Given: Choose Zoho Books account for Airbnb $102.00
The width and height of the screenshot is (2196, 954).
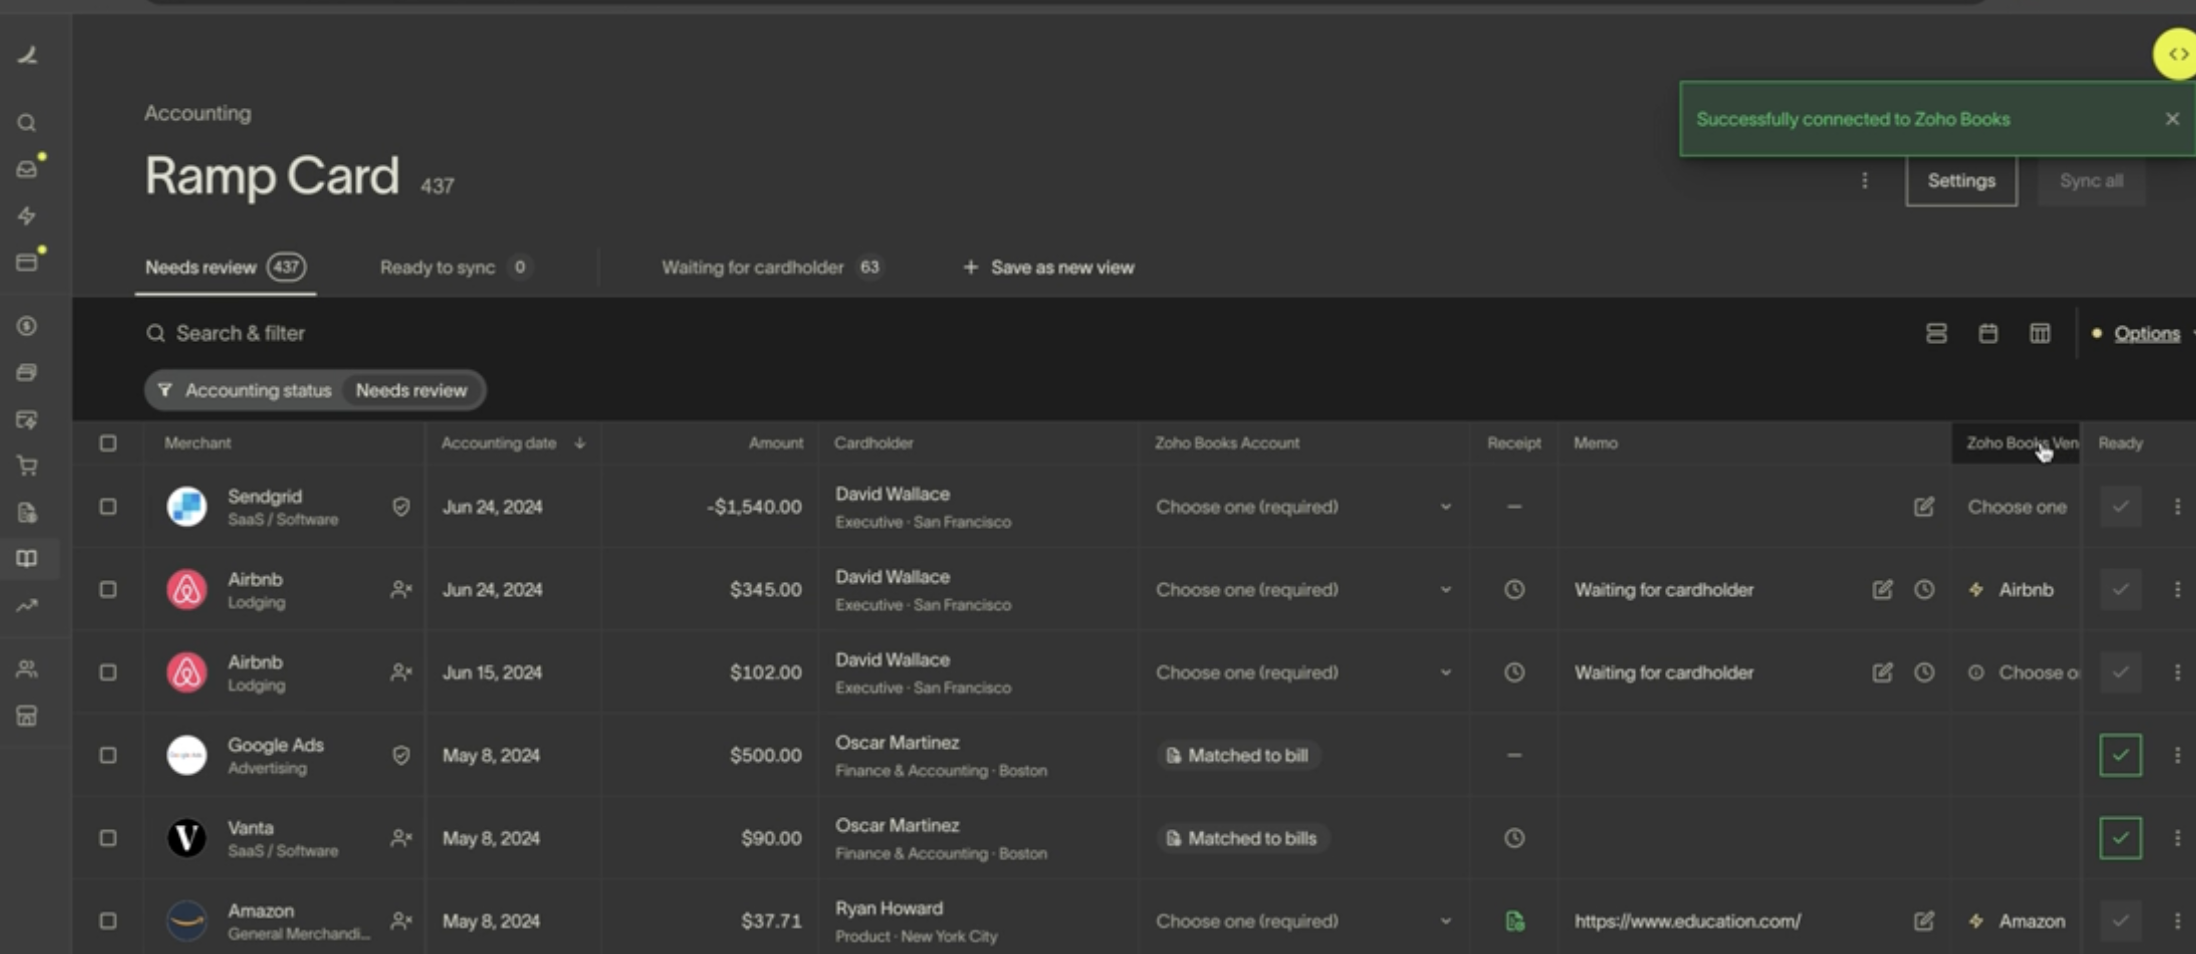Looking at the screenshot, I should (1303, 673).
